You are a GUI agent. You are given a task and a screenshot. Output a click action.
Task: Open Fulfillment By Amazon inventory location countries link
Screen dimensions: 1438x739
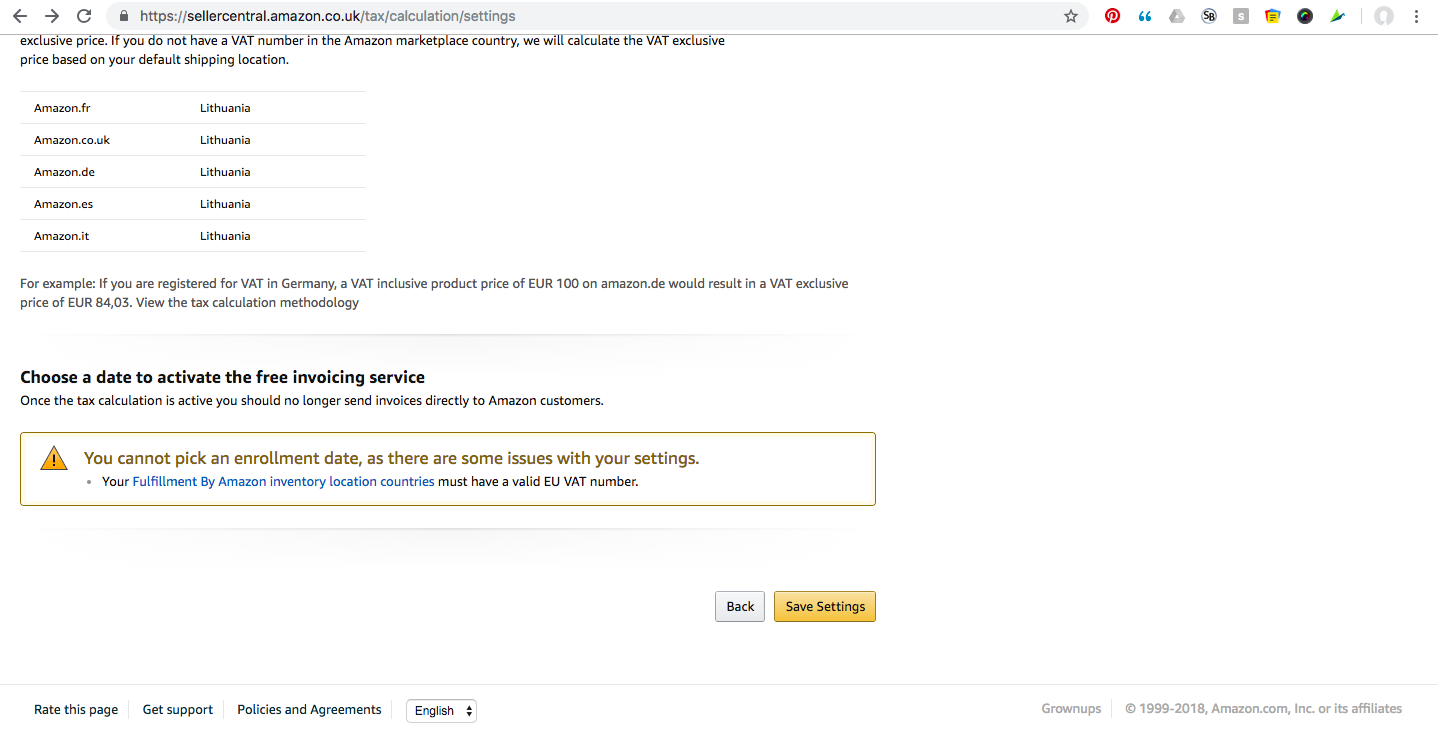coord(283,482)
